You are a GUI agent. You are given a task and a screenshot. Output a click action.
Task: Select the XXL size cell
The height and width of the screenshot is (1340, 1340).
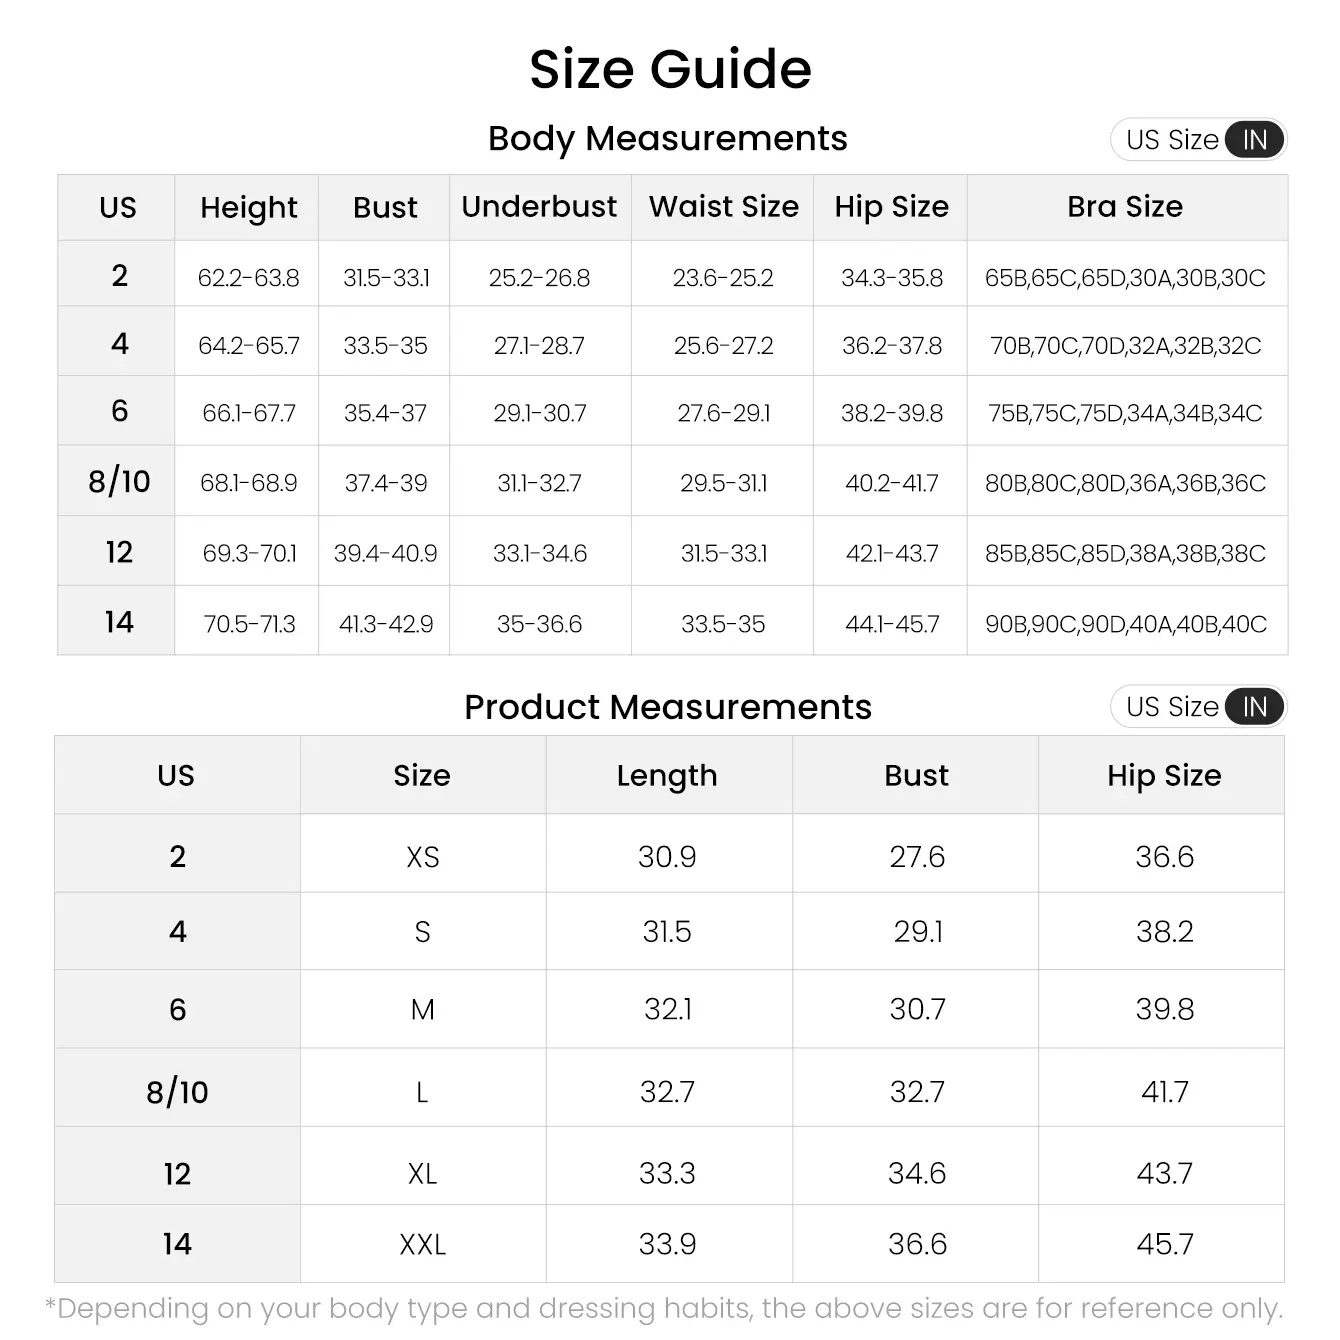coord(422,1244)
